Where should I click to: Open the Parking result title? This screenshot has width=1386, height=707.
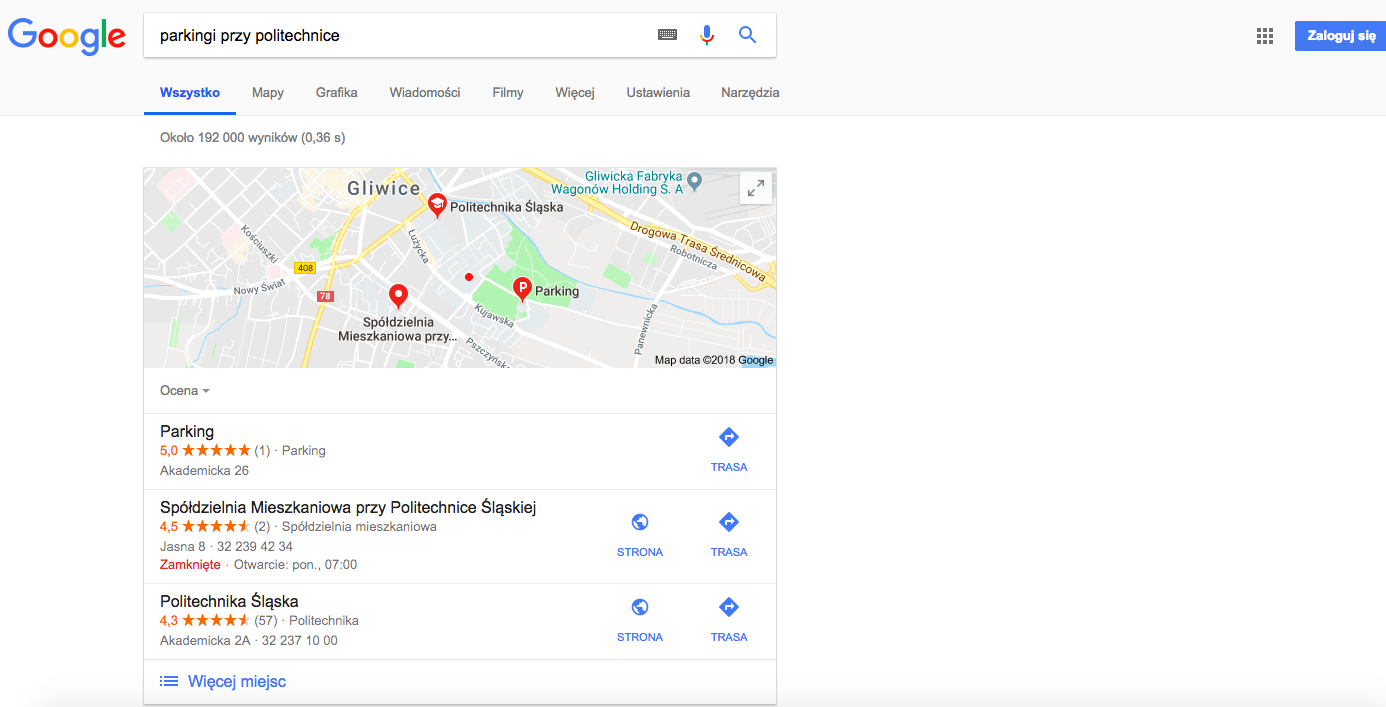click(187, 431)
